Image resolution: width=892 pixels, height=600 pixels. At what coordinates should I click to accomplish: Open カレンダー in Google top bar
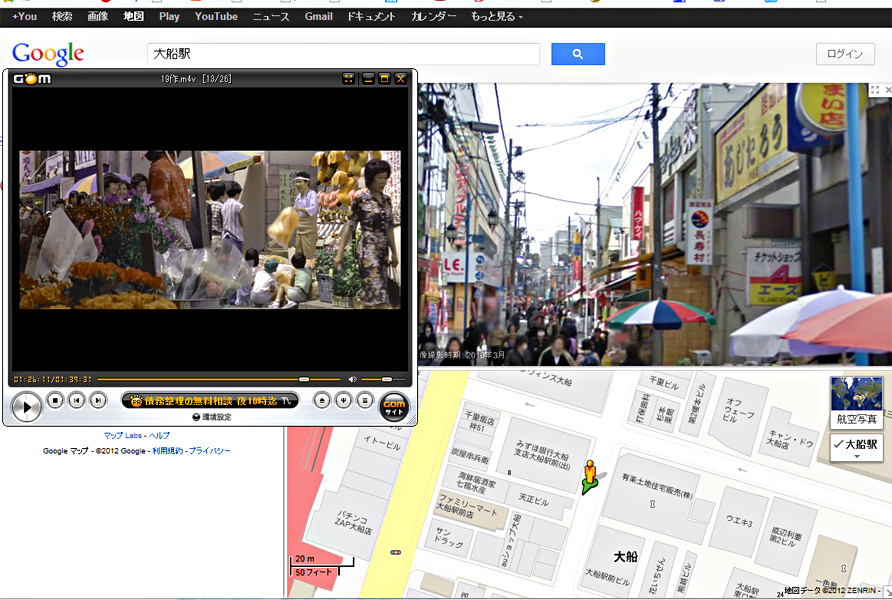(433, 16)
